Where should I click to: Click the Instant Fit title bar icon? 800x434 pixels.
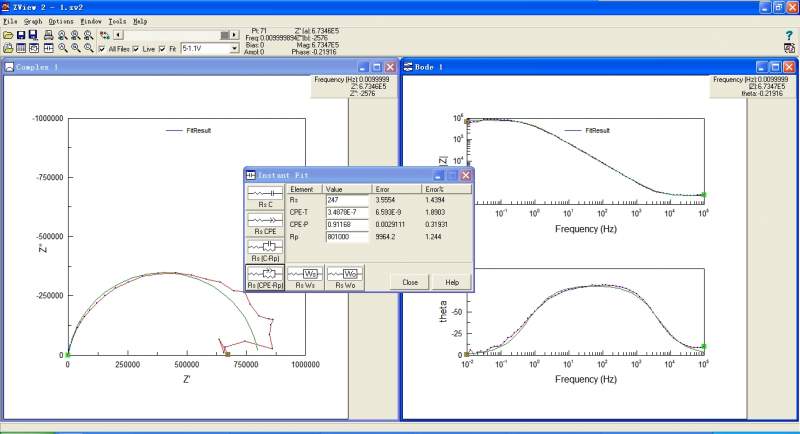251,175
